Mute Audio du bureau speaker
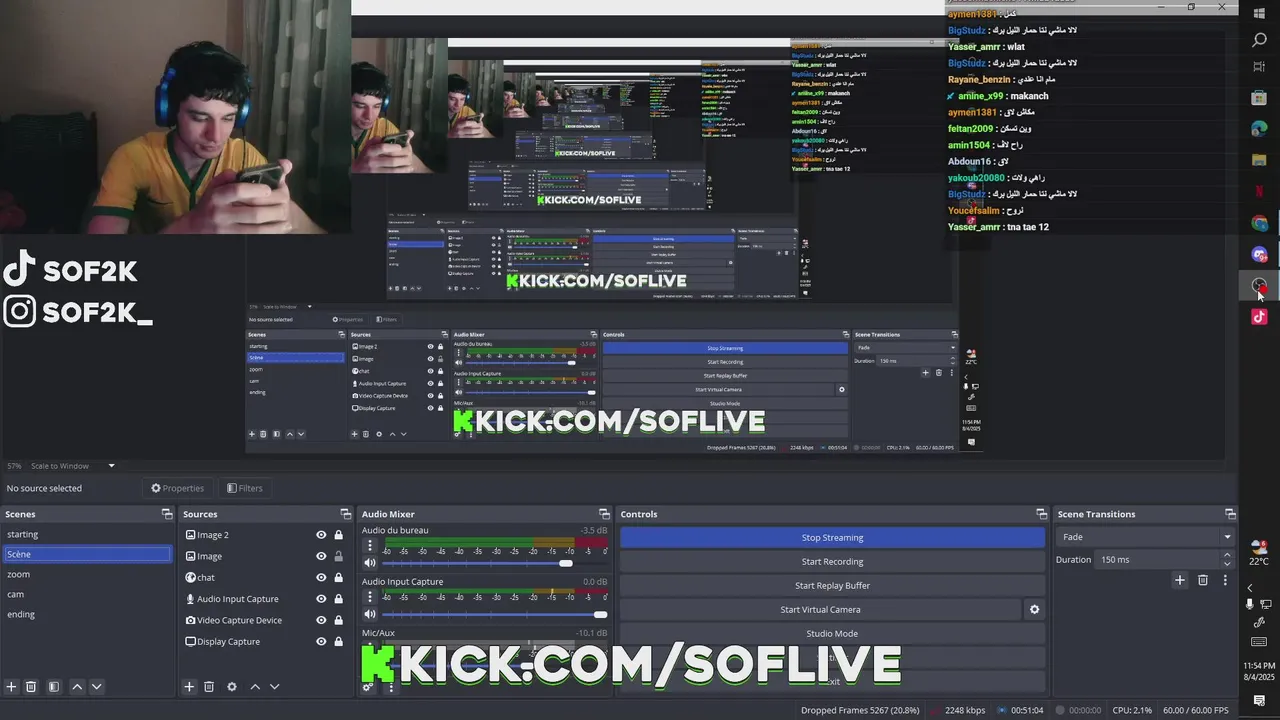The image size is (1280, 720). point(370,563)
